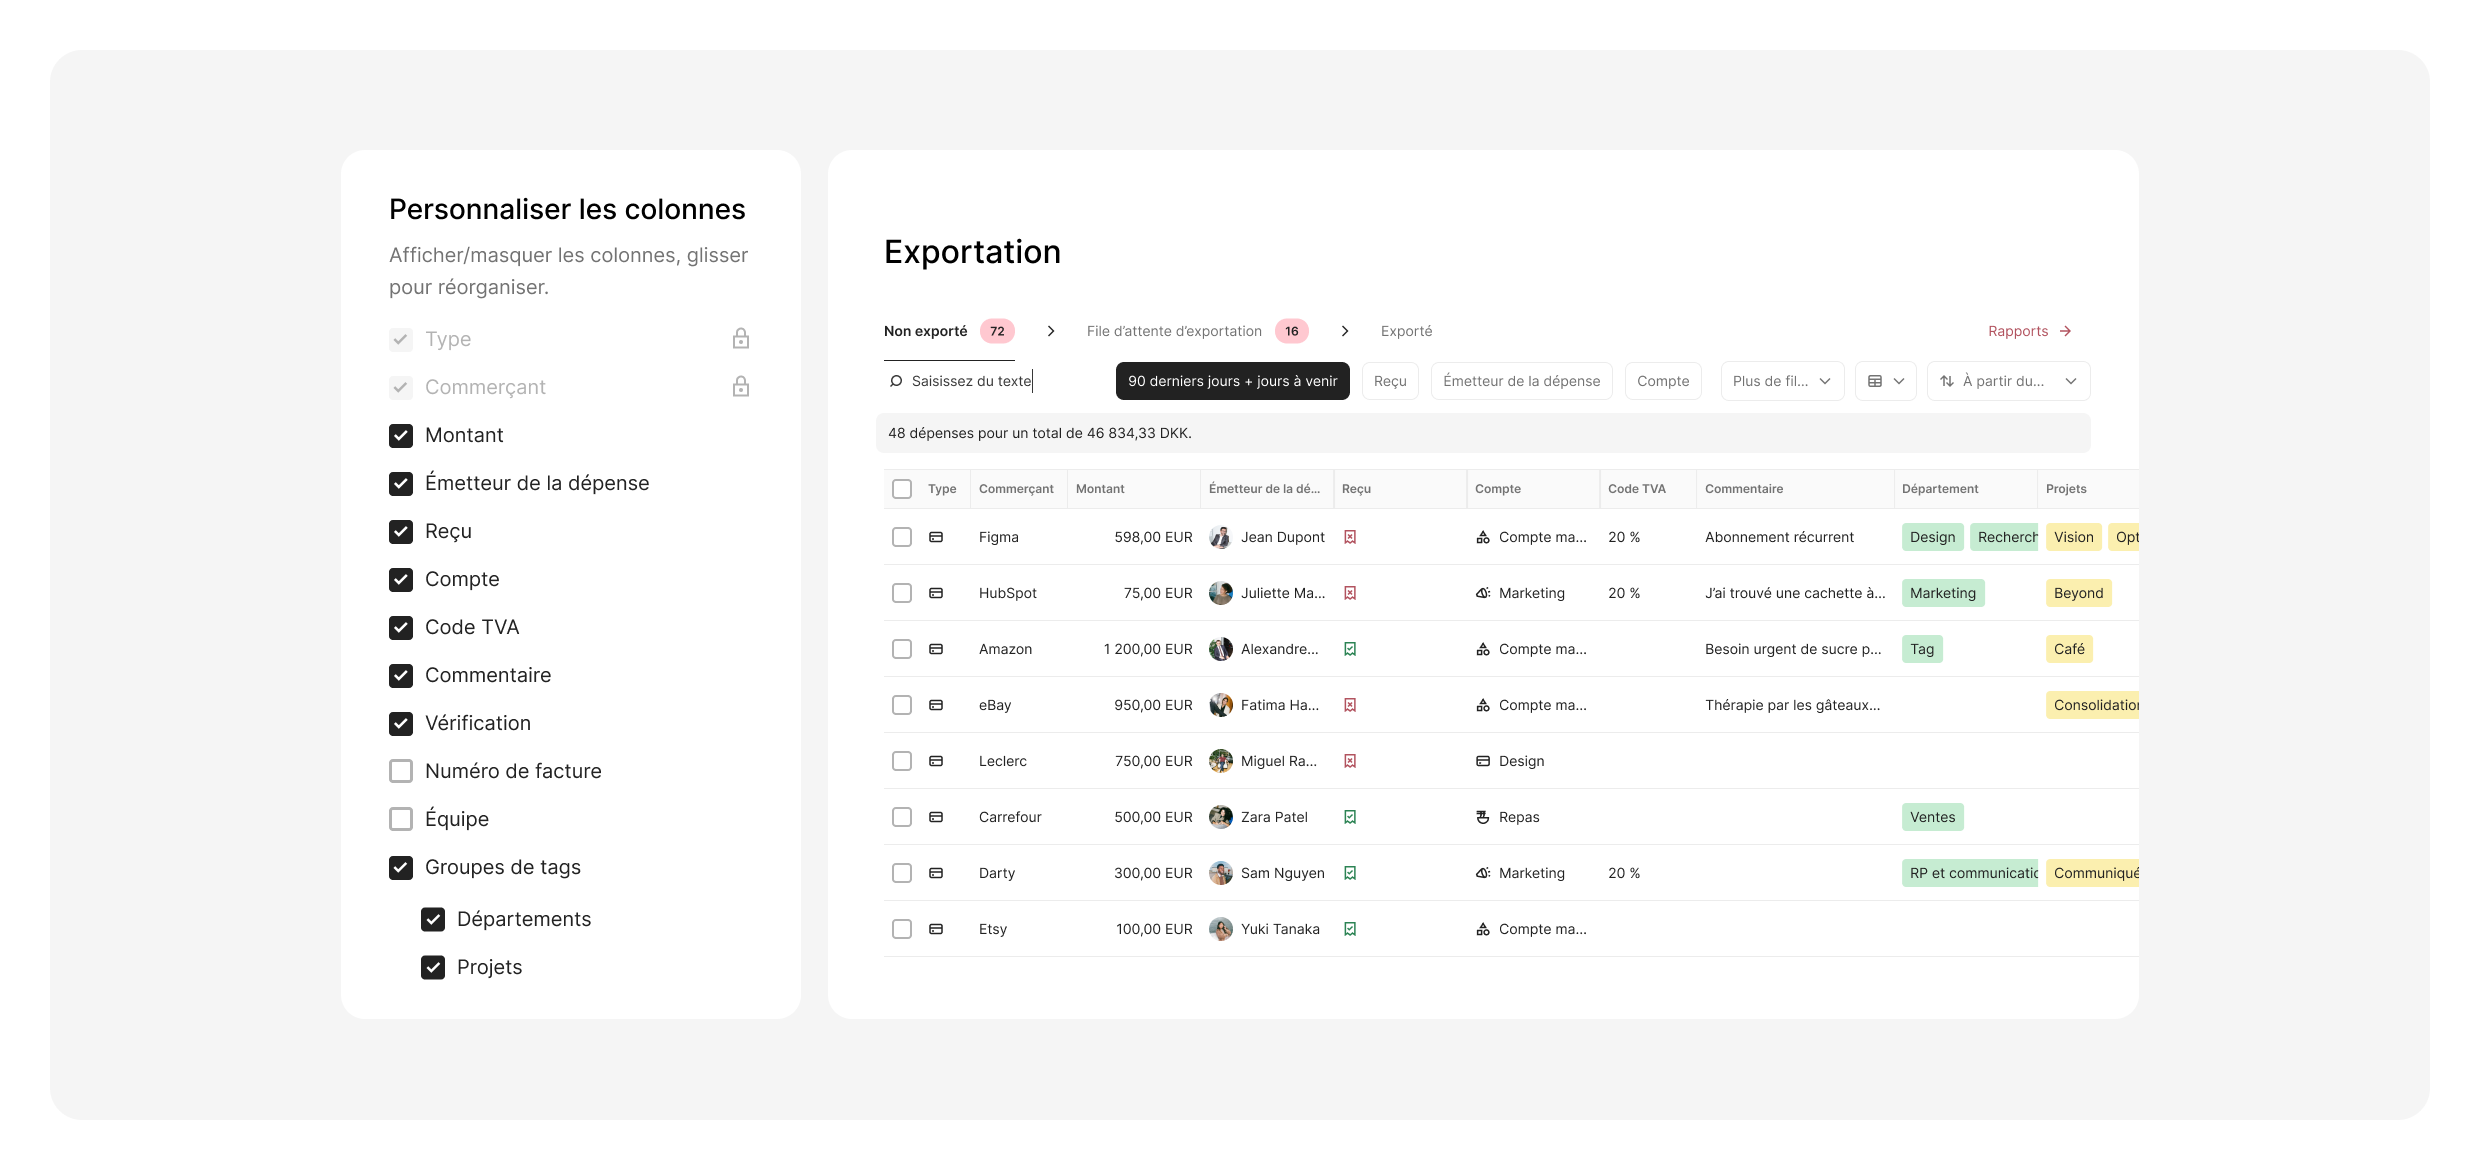Open the Plus de filtres dropdown
2480x1170 pixels.
click(x=1781, y=381)
